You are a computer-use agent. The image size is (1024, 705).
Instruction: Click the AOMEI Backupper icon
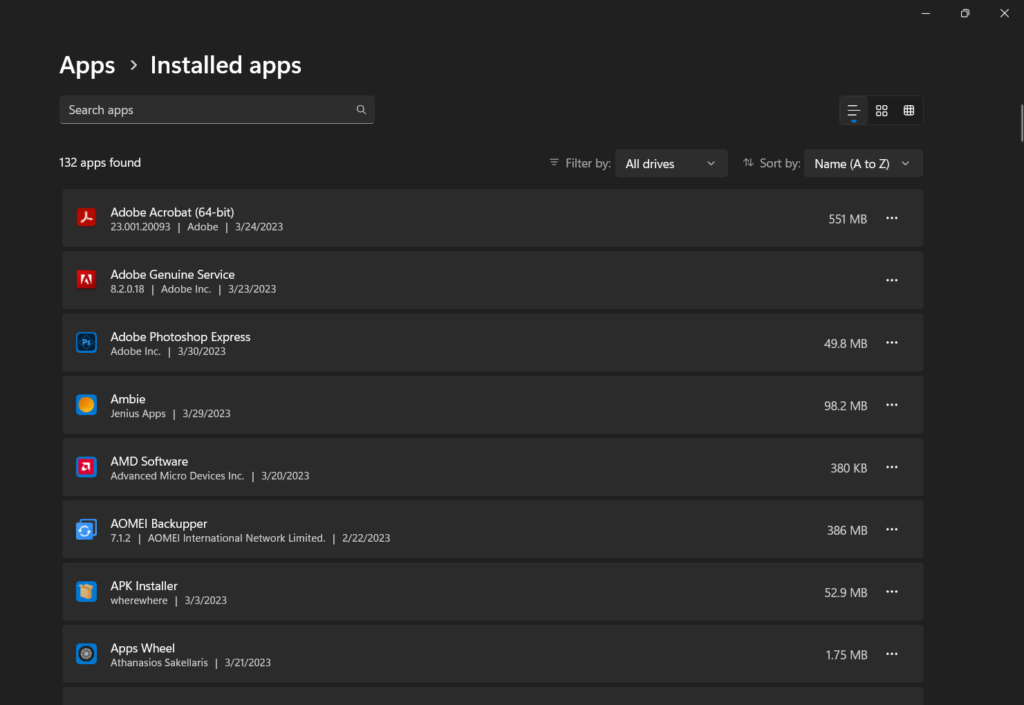(x=86, y=530)
